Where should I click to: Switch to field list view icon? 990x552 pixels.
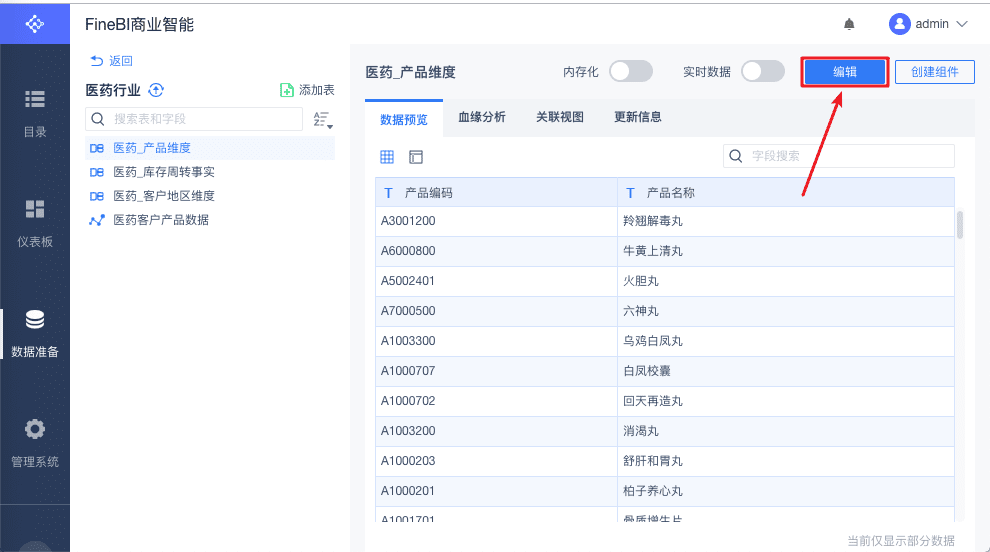click(416, 157)
